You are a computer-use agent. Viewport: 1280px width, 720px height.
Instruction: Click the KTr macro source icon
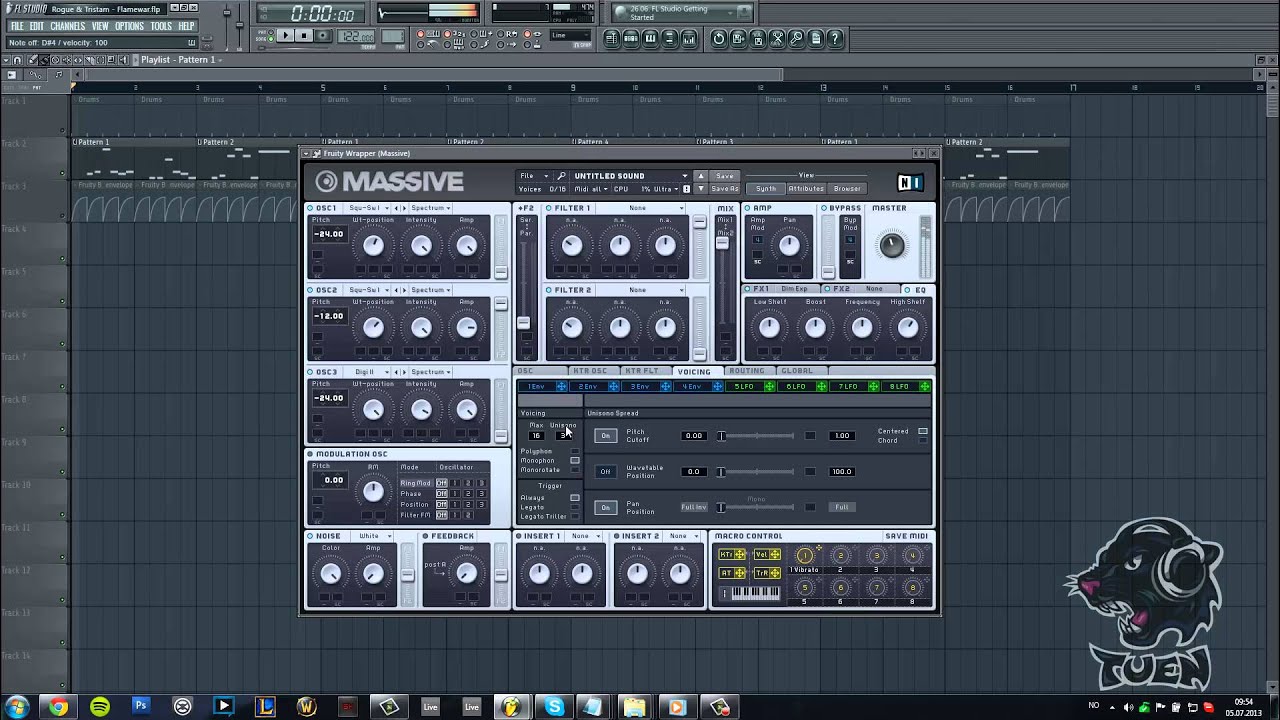(733, 555)
